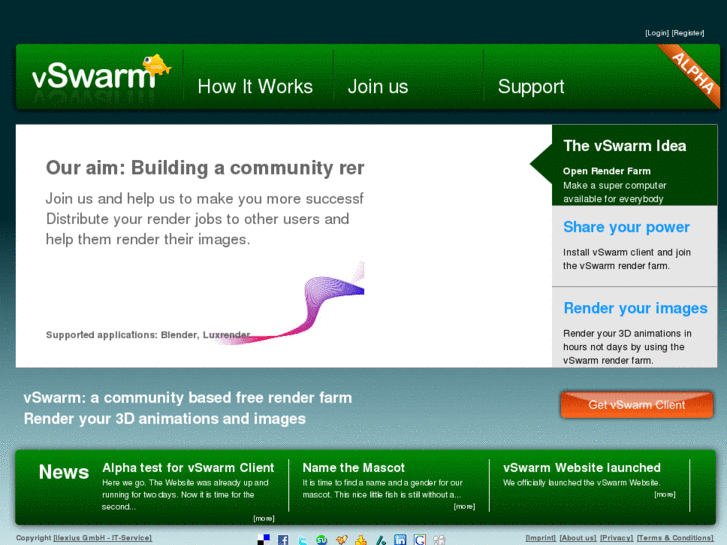The image size is (727, 545).
Task: Click the Login link
Action: tap(657, 33)
